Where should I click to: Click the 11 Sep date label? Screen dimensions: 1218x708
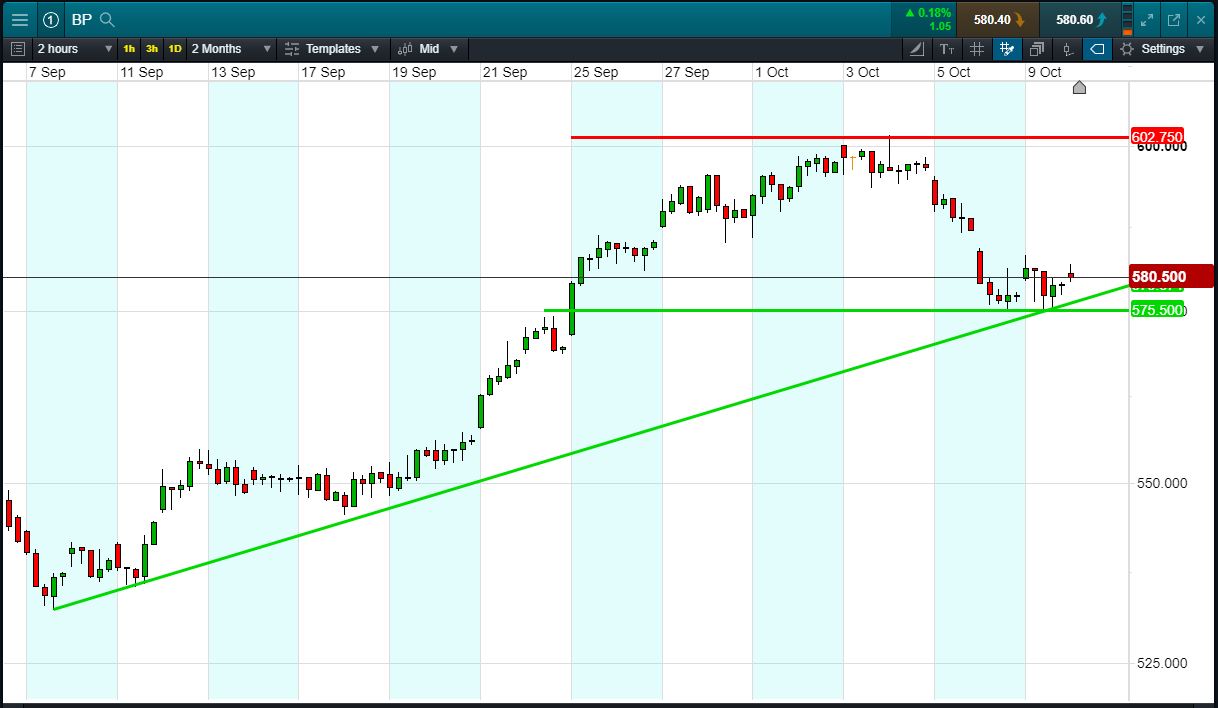pyautogui.click(x=141, y=72)
